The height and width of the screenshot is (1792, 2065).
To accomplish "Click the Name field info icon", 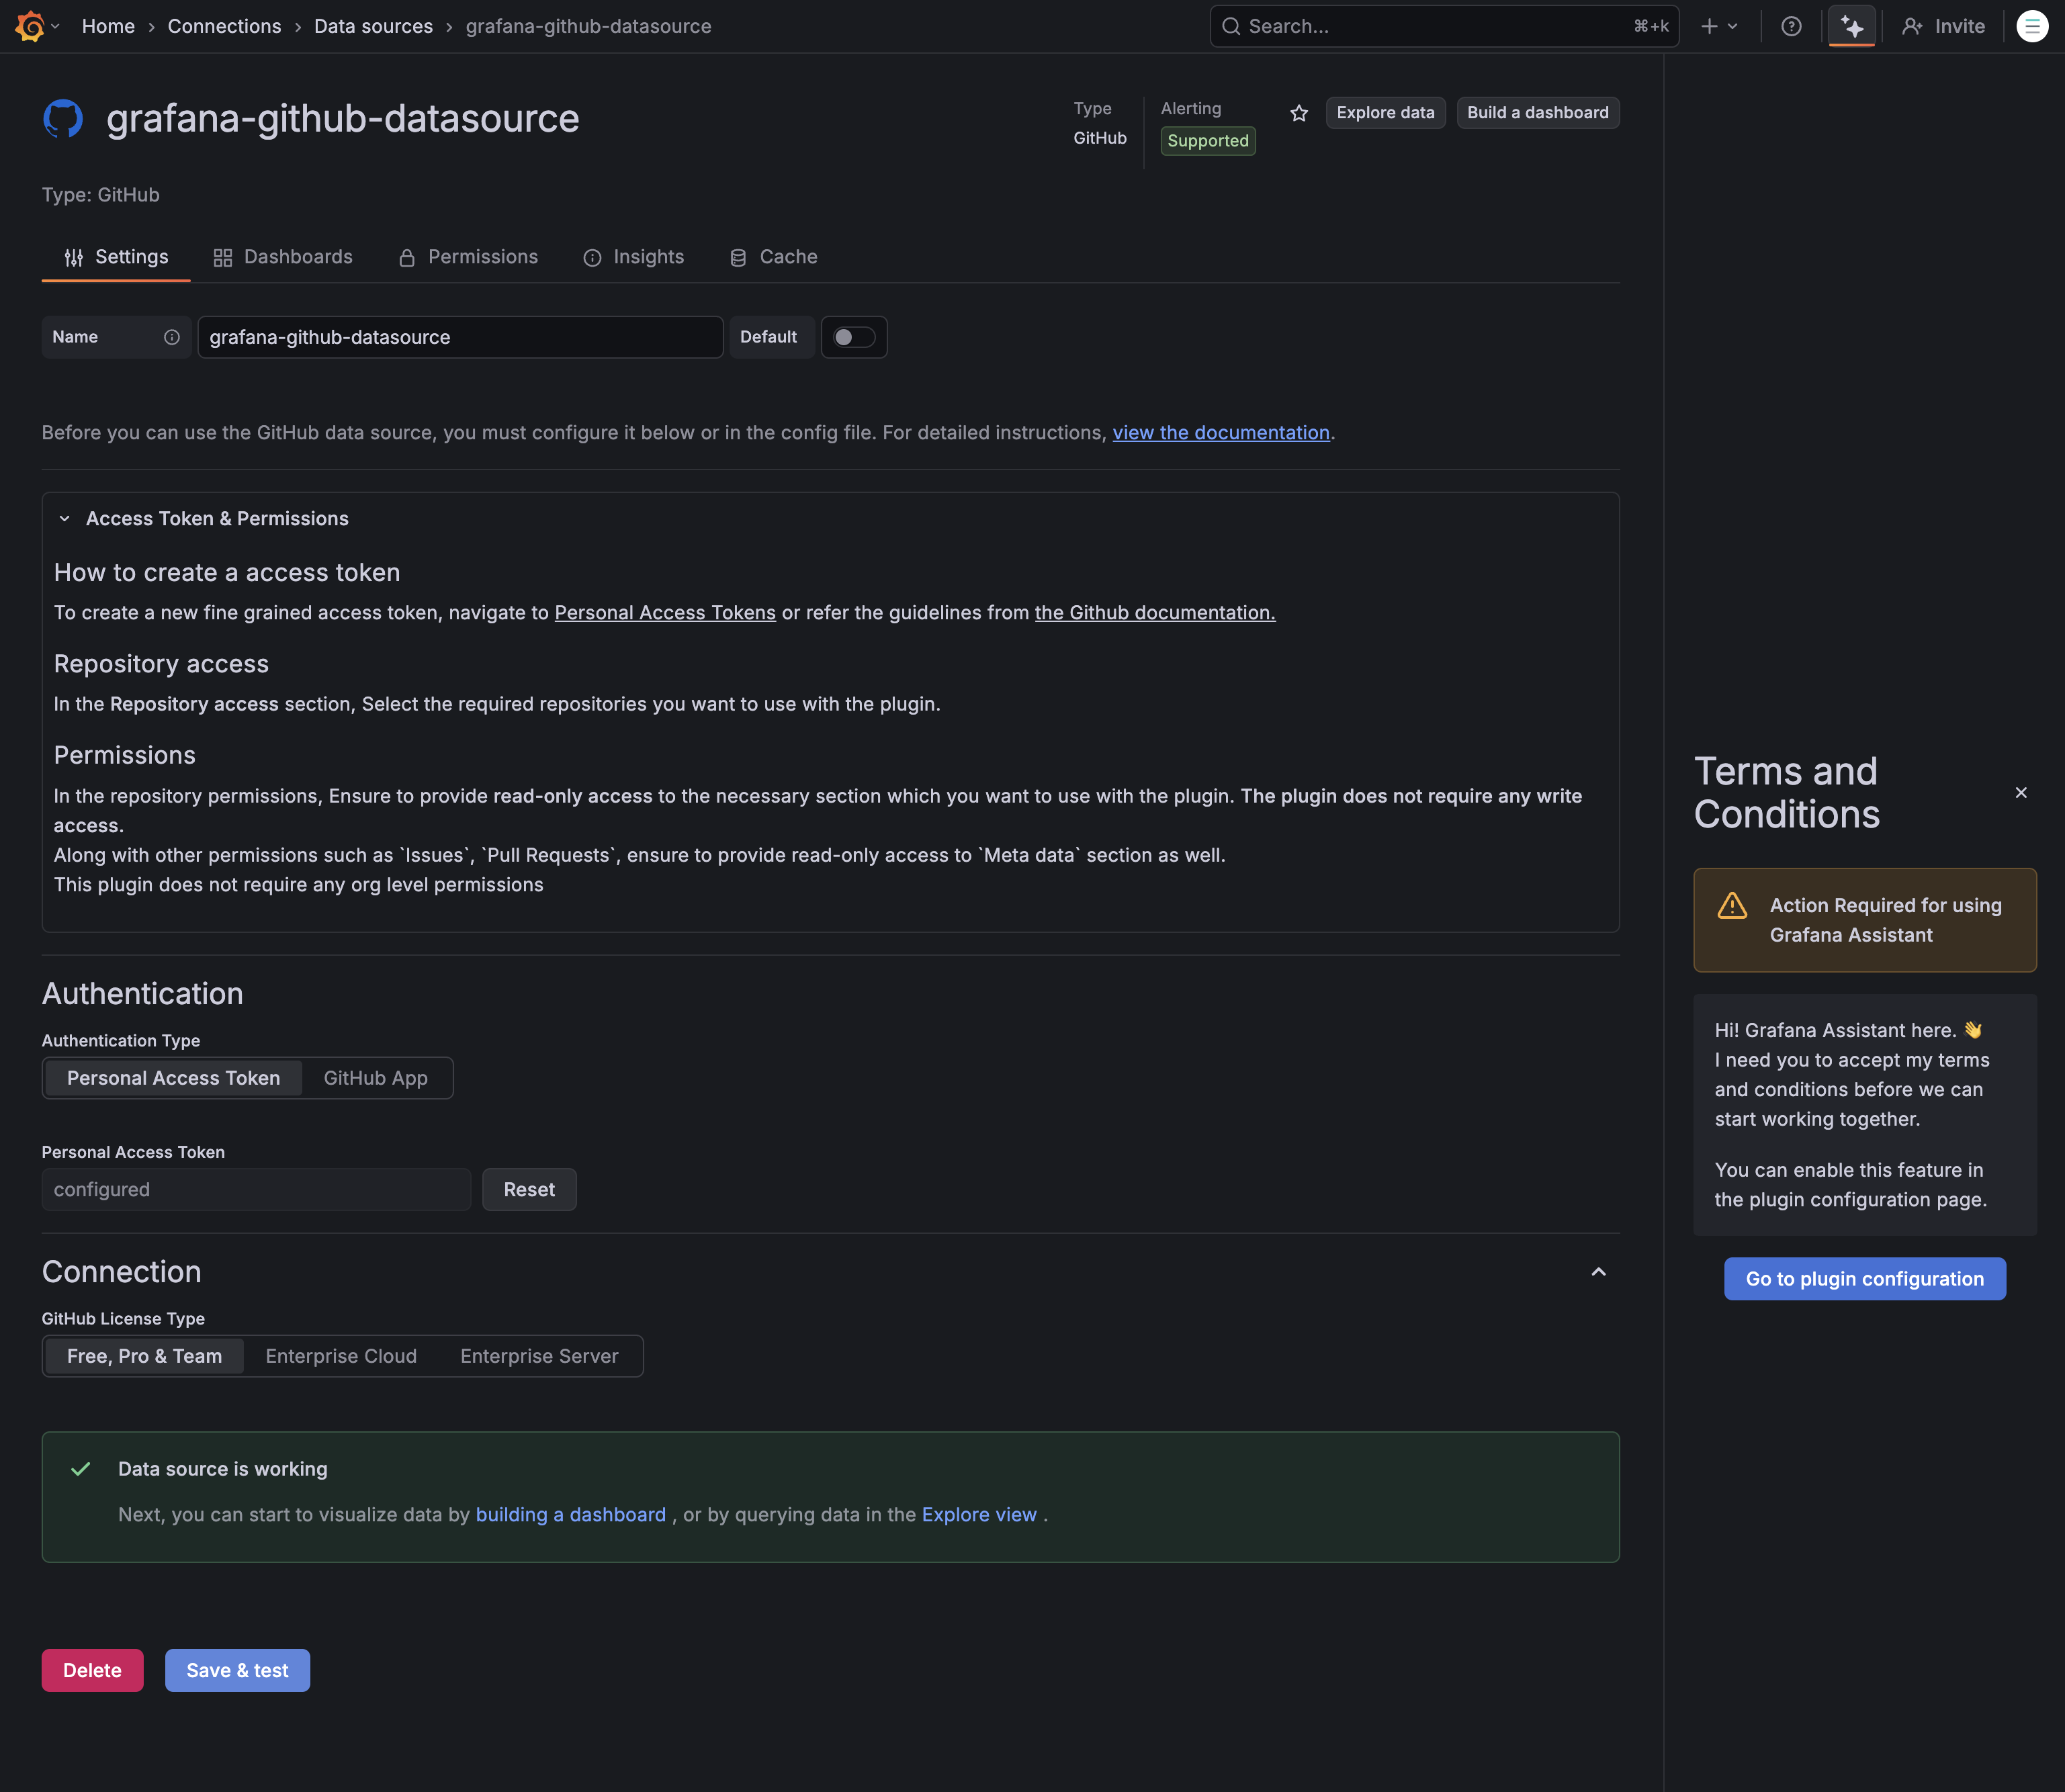I will [172, 337].
